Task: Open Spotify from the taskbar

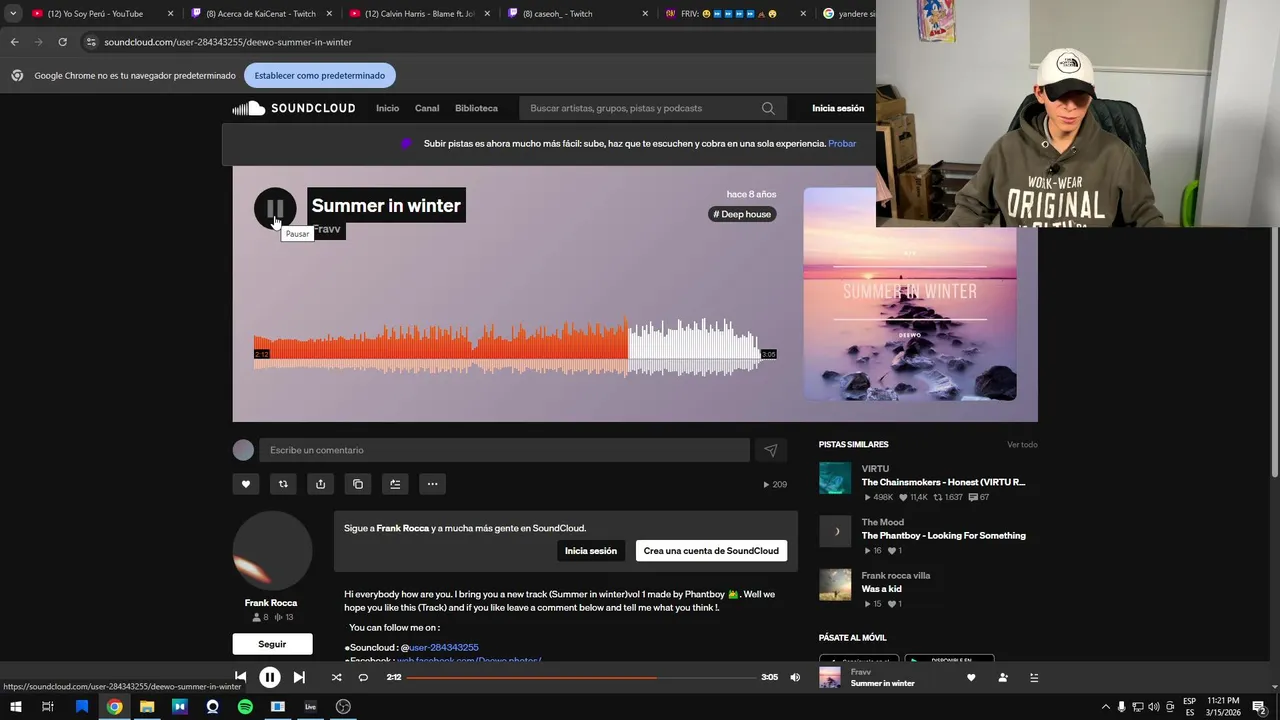Action: pyautogui.click(x=245, y=707)
